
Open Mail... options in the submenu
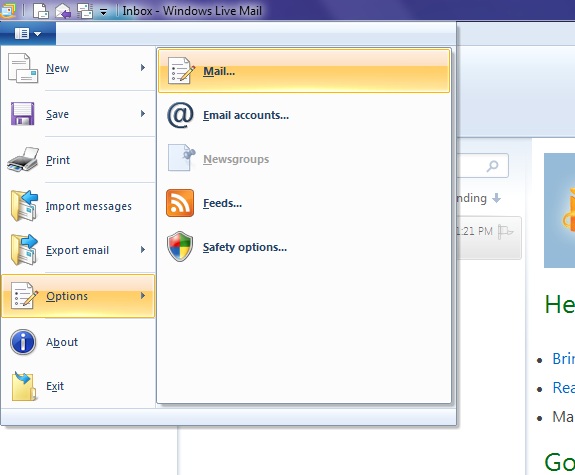pyautogui.click(x=304, y=71)
